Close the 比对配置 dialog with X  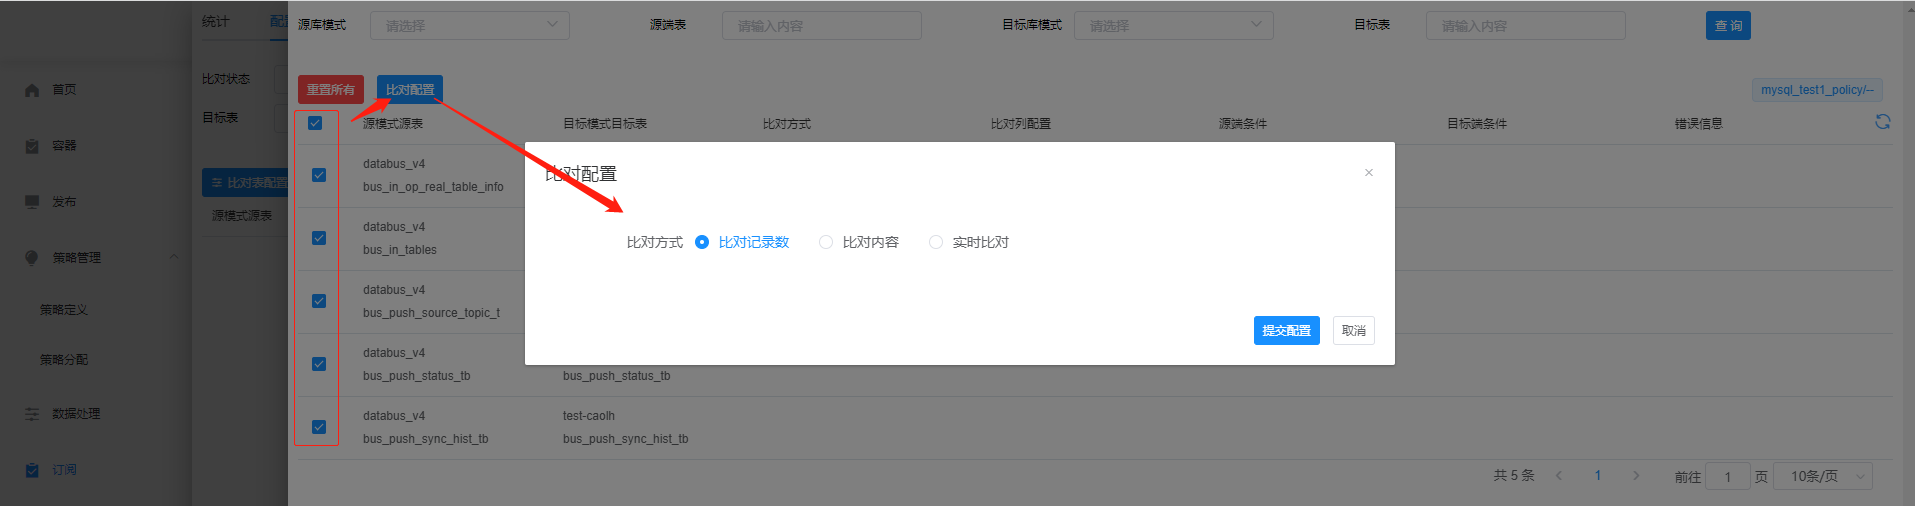point(1368,173)
